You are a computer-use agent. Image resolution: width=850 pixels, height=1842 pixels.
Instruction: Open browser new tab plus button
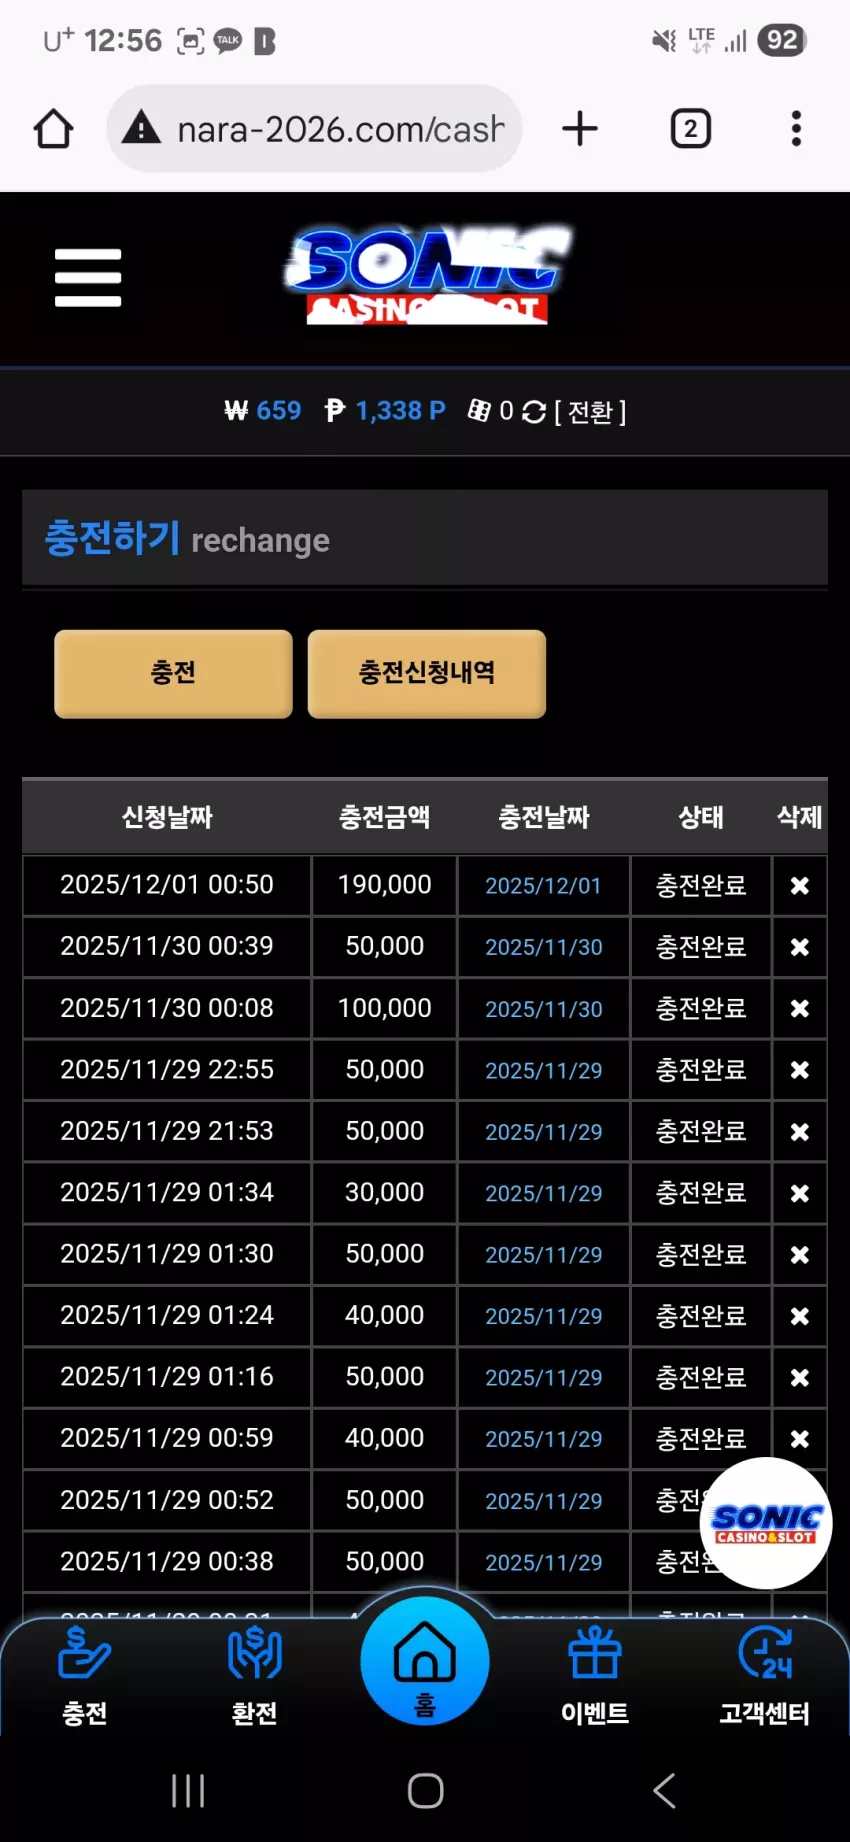pyautogui.click(x=580, y=129)
